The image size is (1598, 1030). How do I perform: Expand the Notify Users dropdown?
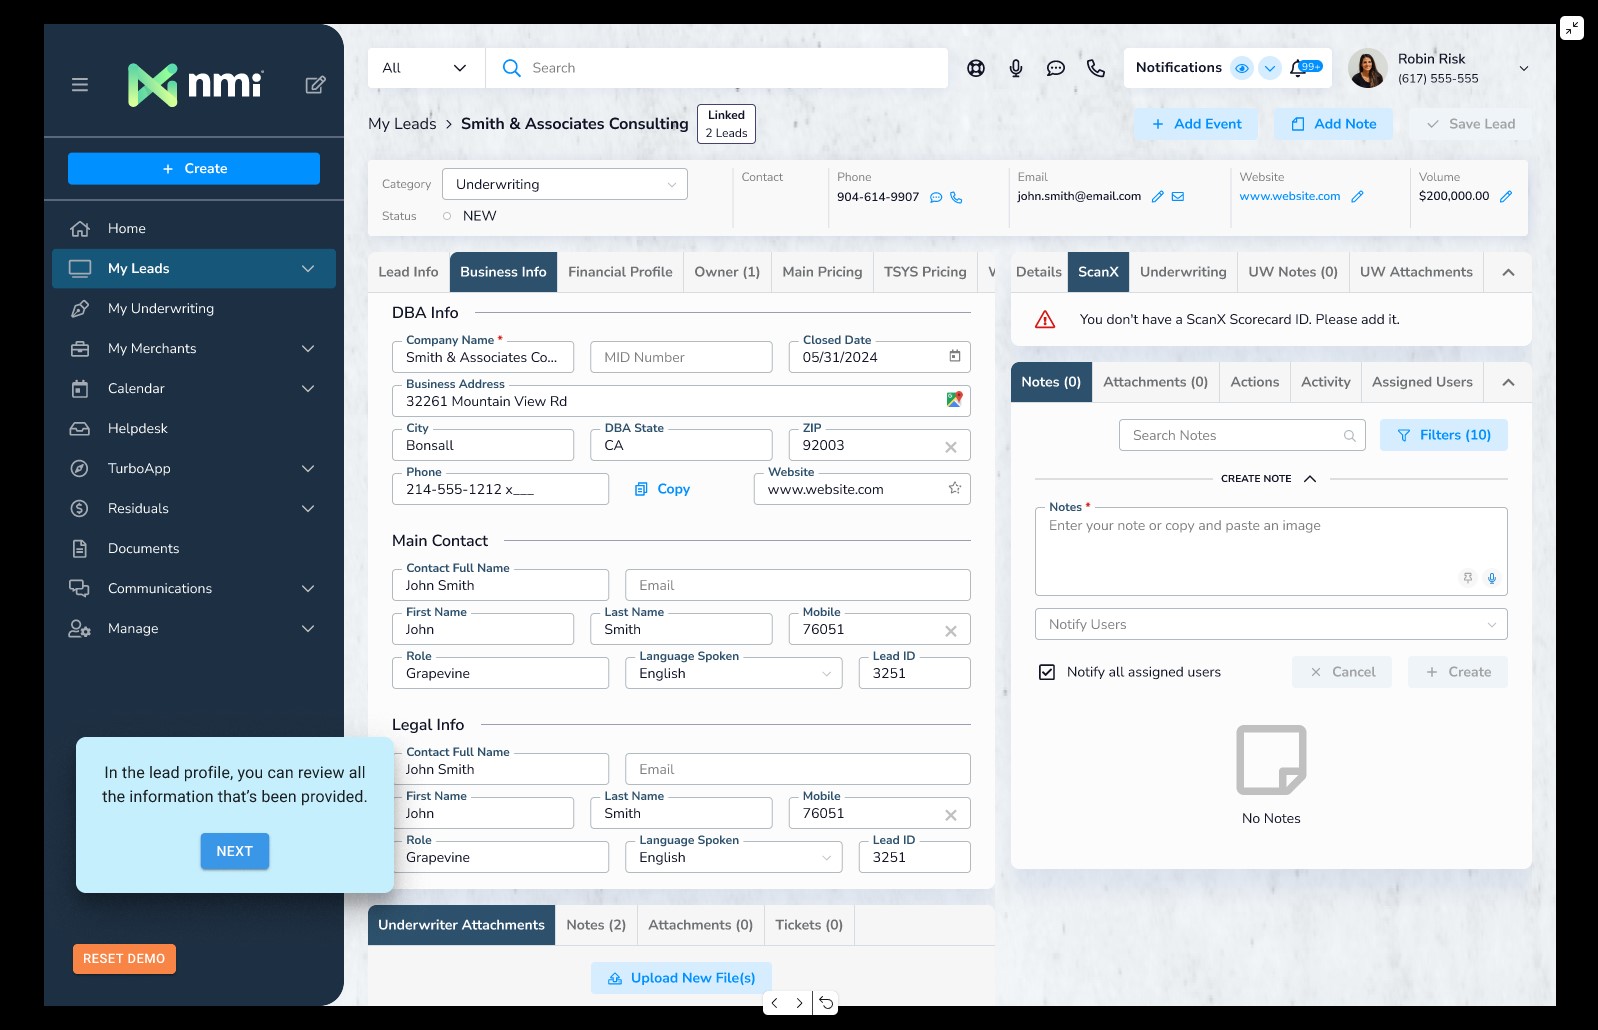pyautogui.click(x=1270, y=624)
